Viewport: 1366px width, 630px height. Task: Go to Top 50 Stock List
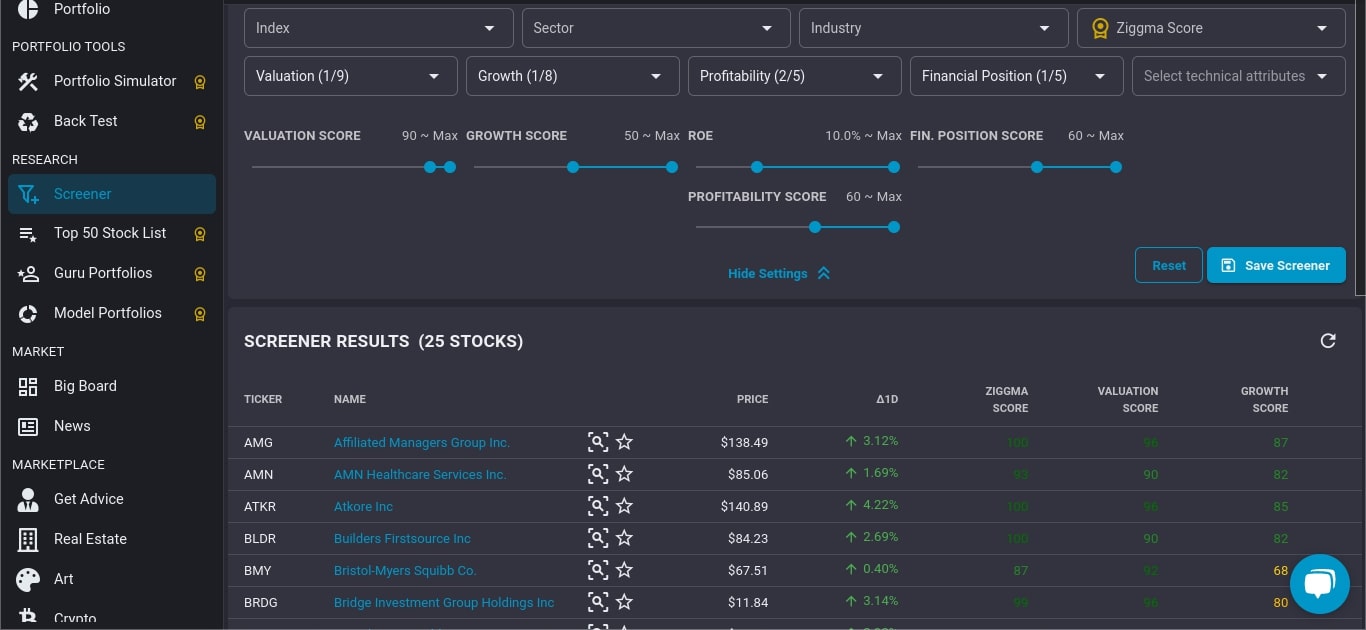110,233
